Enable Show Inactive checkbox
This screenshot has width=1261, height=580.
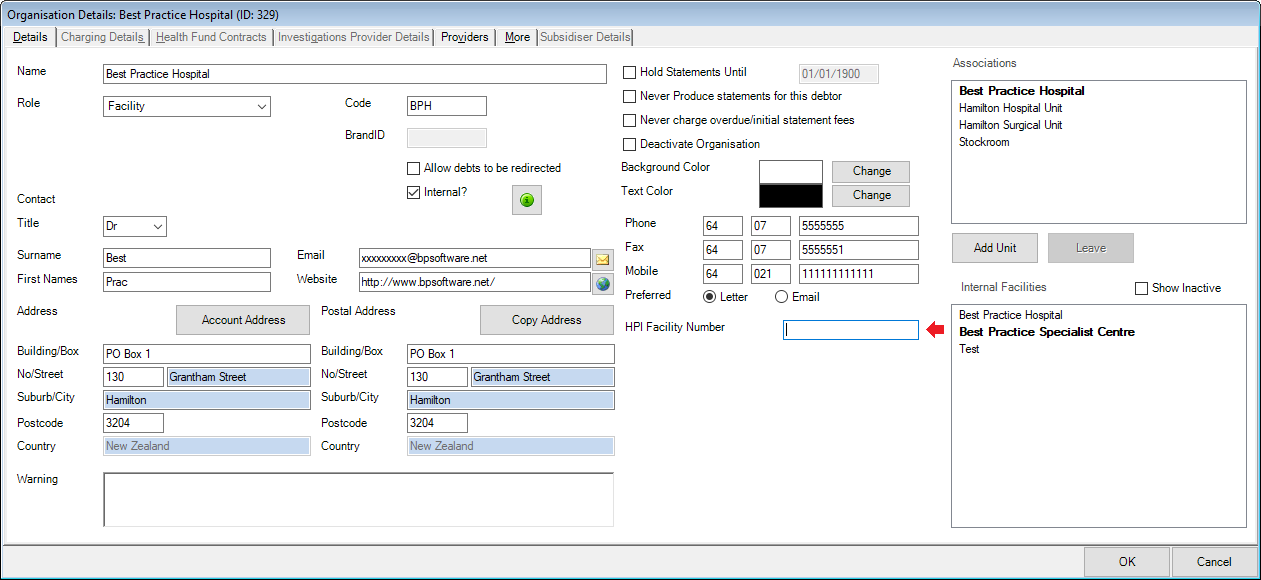click(x=1142, y=288)
